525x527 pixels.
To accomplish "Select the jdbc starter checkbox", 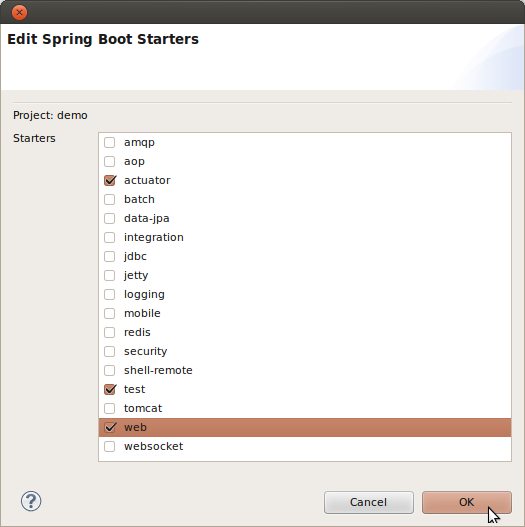I will (x=110, y=256).
